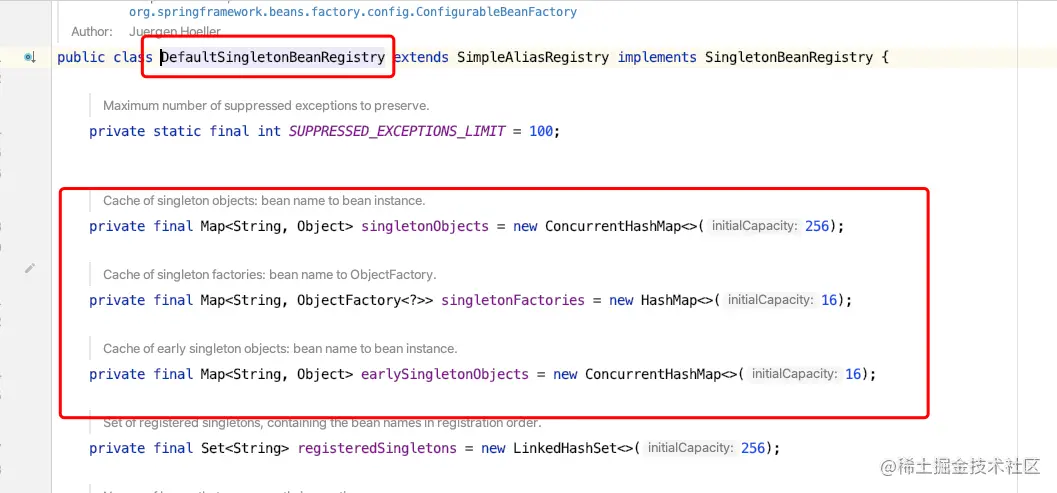Click the singletonFactories field name
1057x493 pixels.
[513, 301]
